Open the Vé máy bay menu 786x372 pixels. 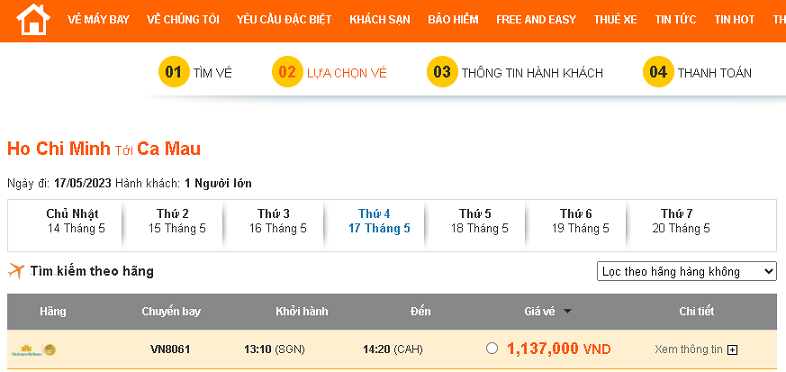98,20
